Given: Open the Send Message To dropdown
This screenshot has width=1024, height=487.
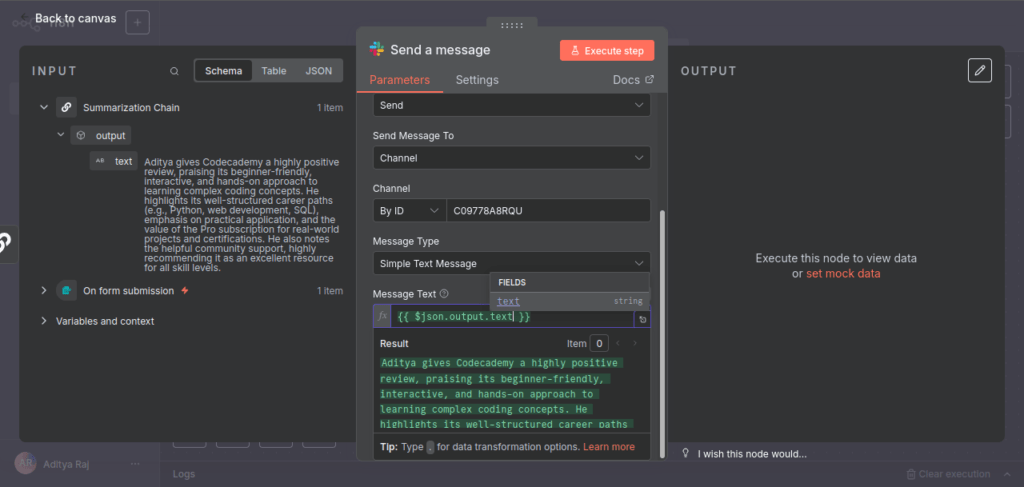Looking at the screenshot, I should [511, 158].
